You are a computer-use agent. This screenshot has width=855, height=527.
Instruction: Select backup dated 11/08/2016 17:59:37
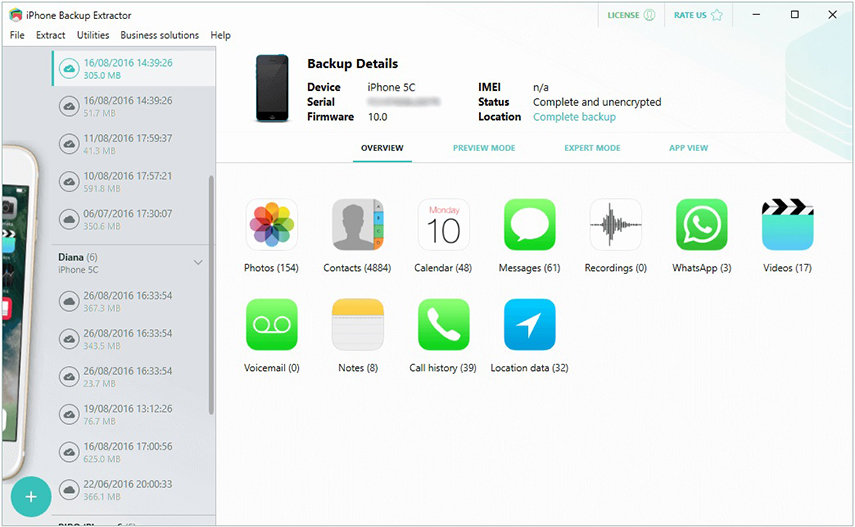[x=134, y=144]
